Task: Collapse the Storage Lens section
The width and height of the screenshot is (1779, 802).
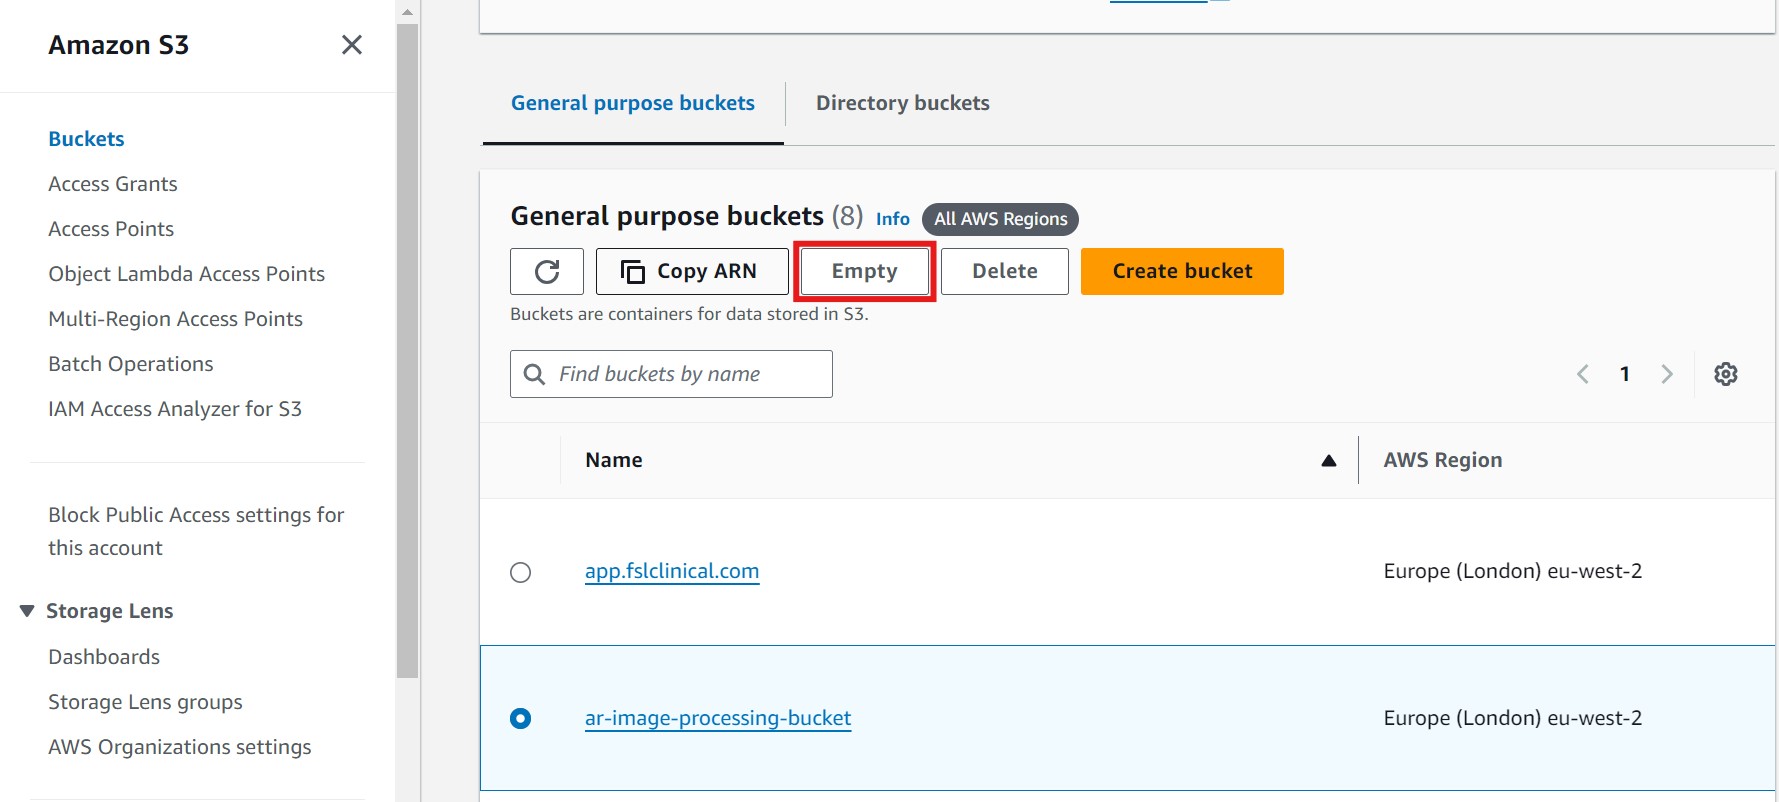Action: (26, 610)
